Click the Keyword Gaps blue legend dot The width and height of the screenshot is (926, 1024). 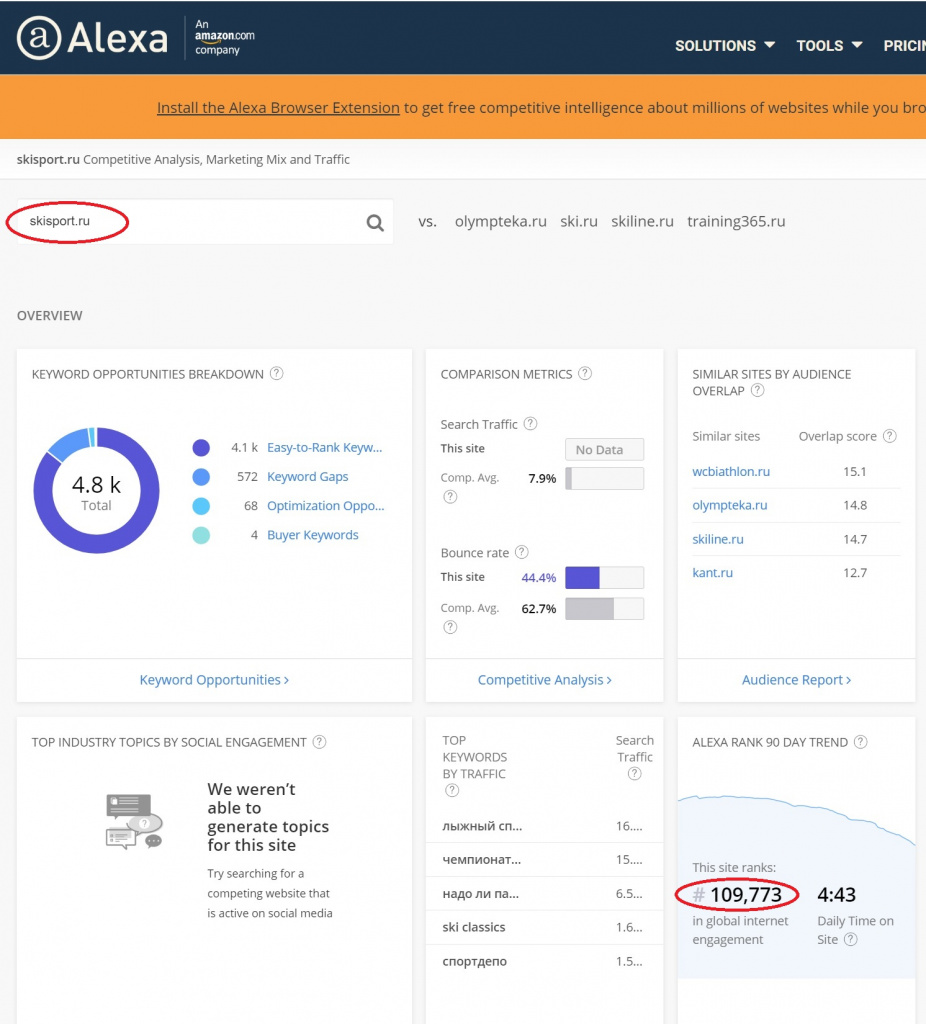(x=201, y=477)
